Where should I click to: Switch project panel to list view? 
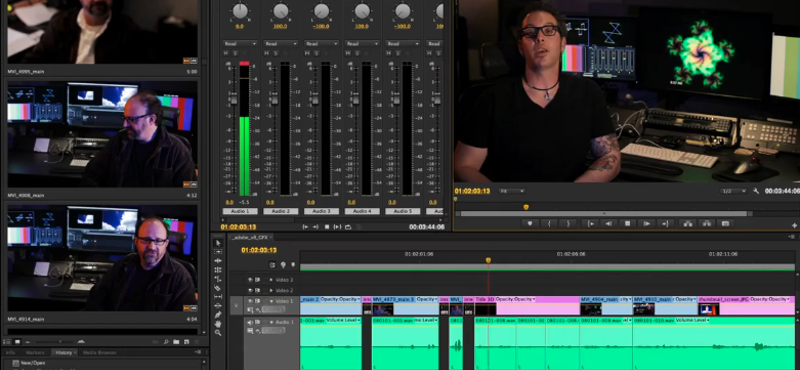(7, 341)
